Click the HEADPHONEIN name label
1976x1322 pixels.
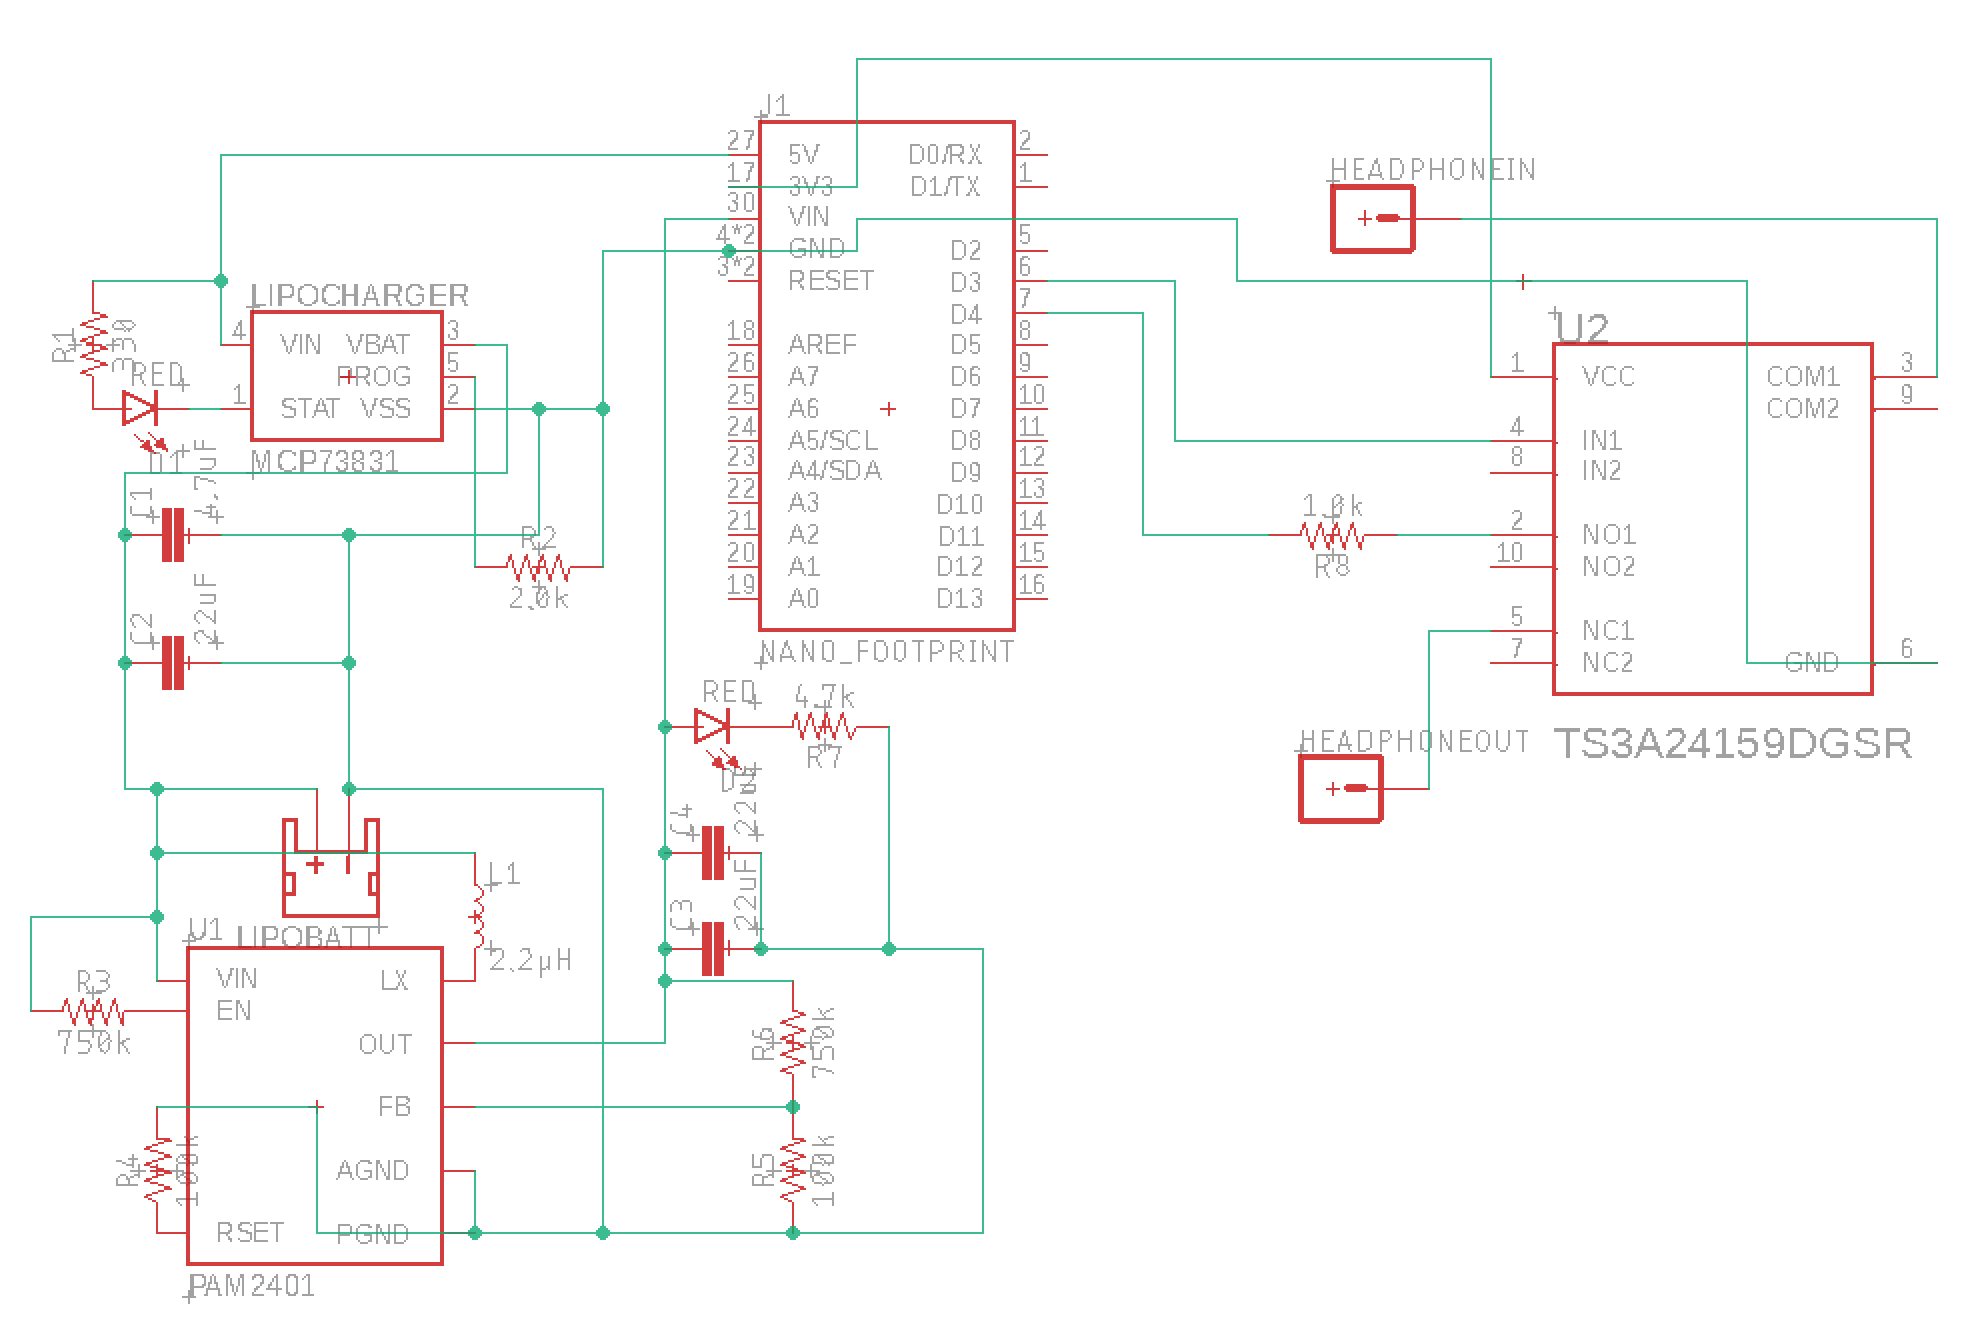point(1433,170)
